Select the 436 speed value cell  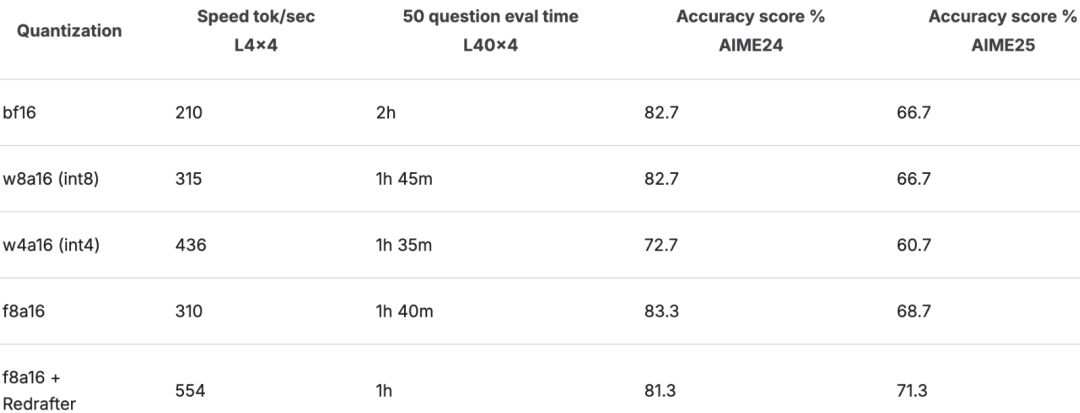pos(190,245)
